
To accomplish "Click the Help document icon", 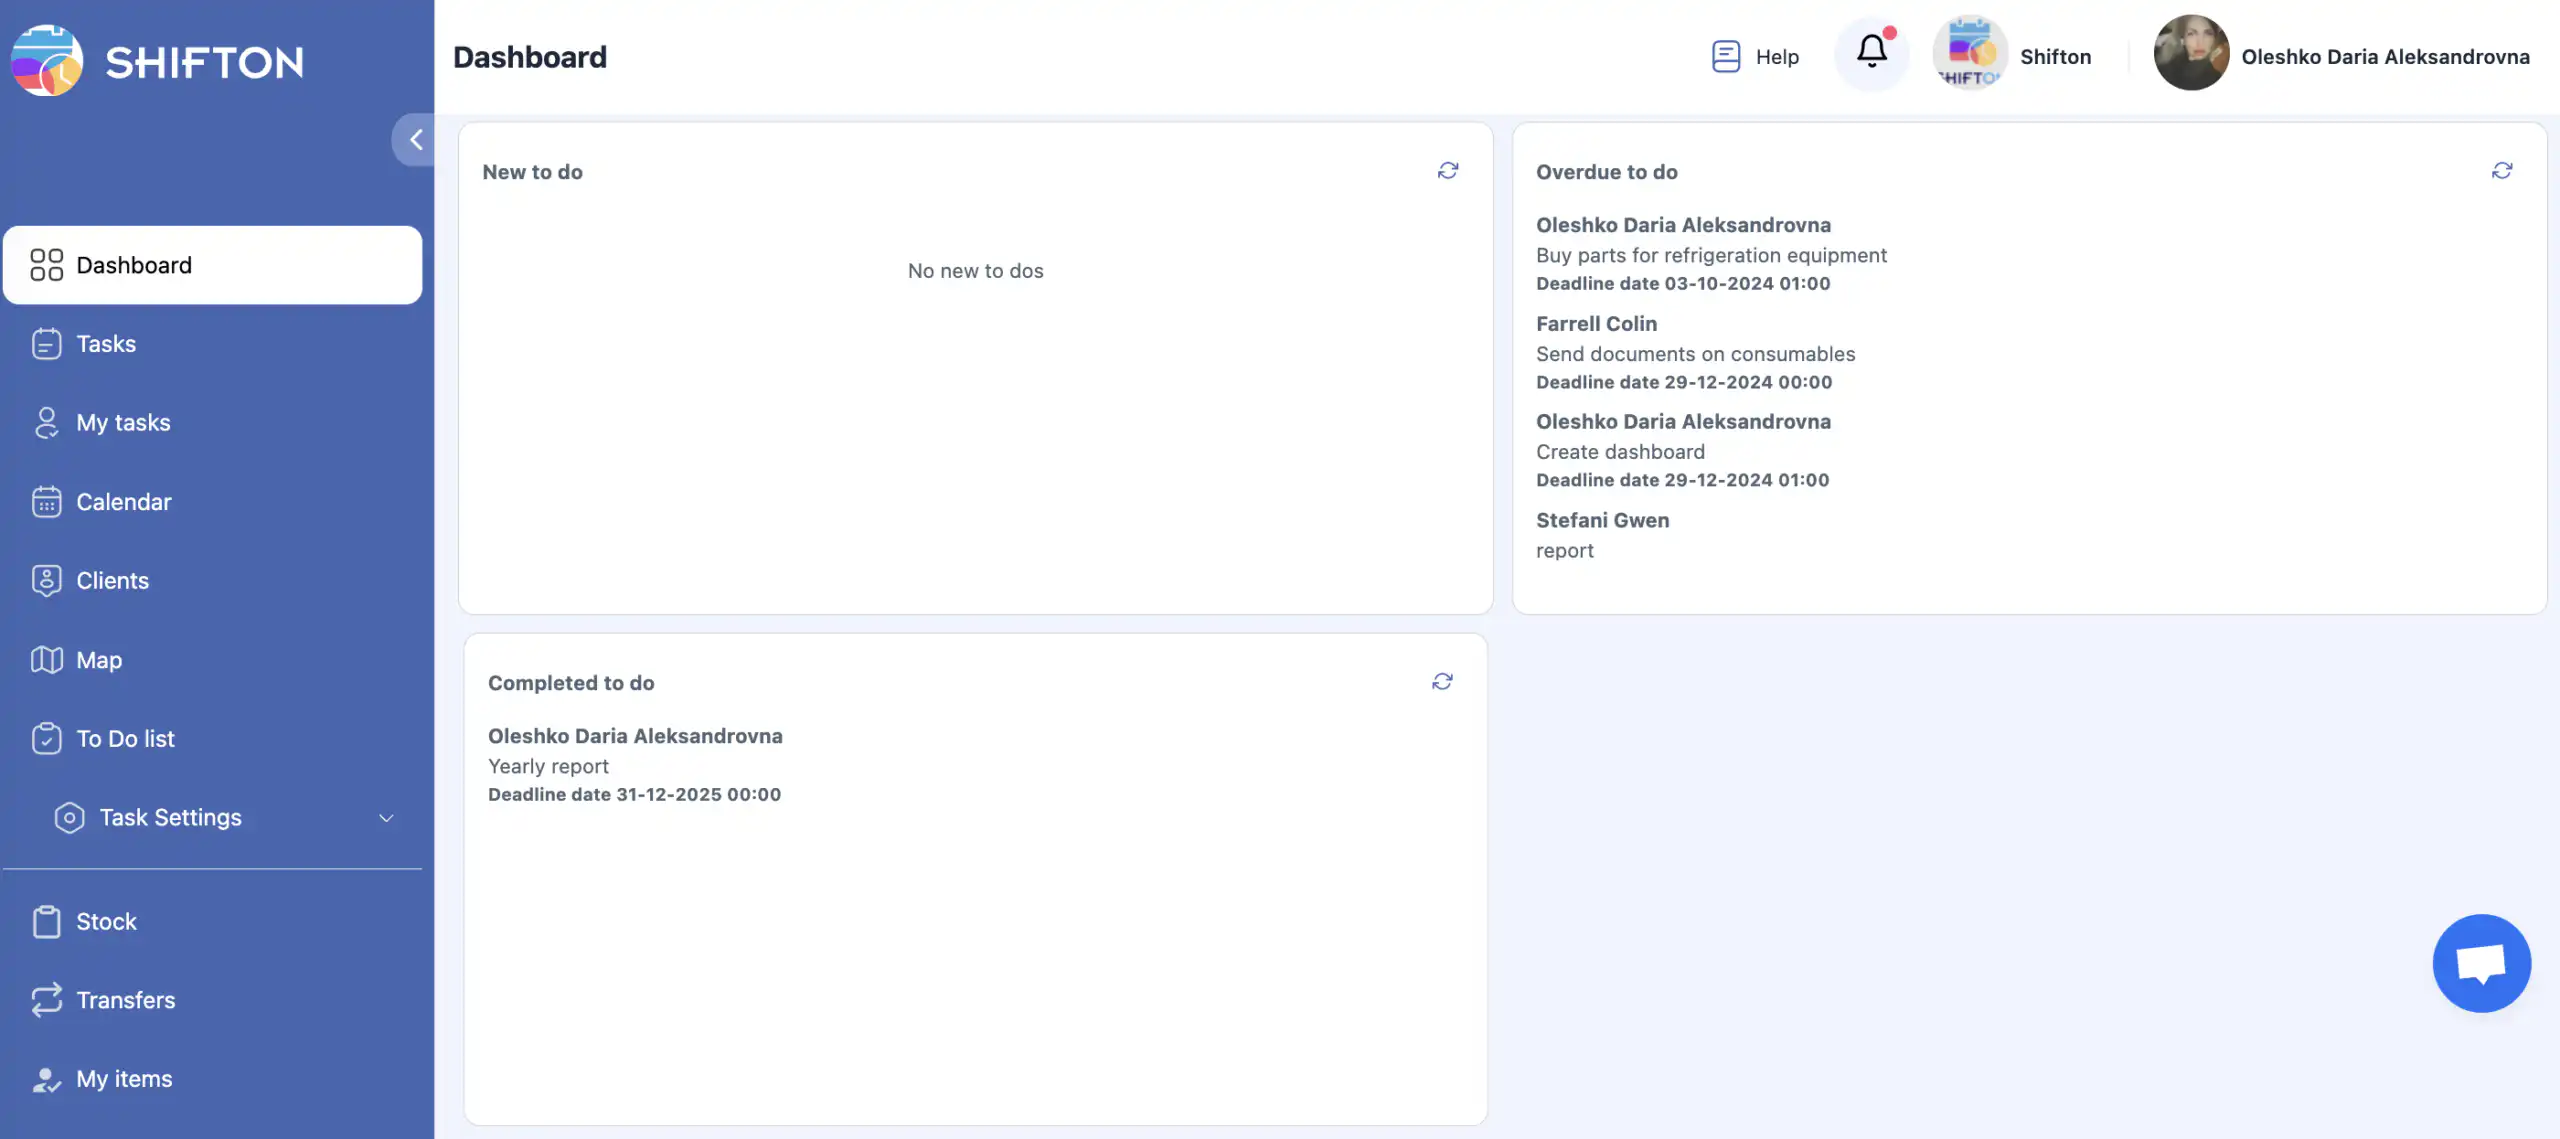I will (x=1726, y=57).
